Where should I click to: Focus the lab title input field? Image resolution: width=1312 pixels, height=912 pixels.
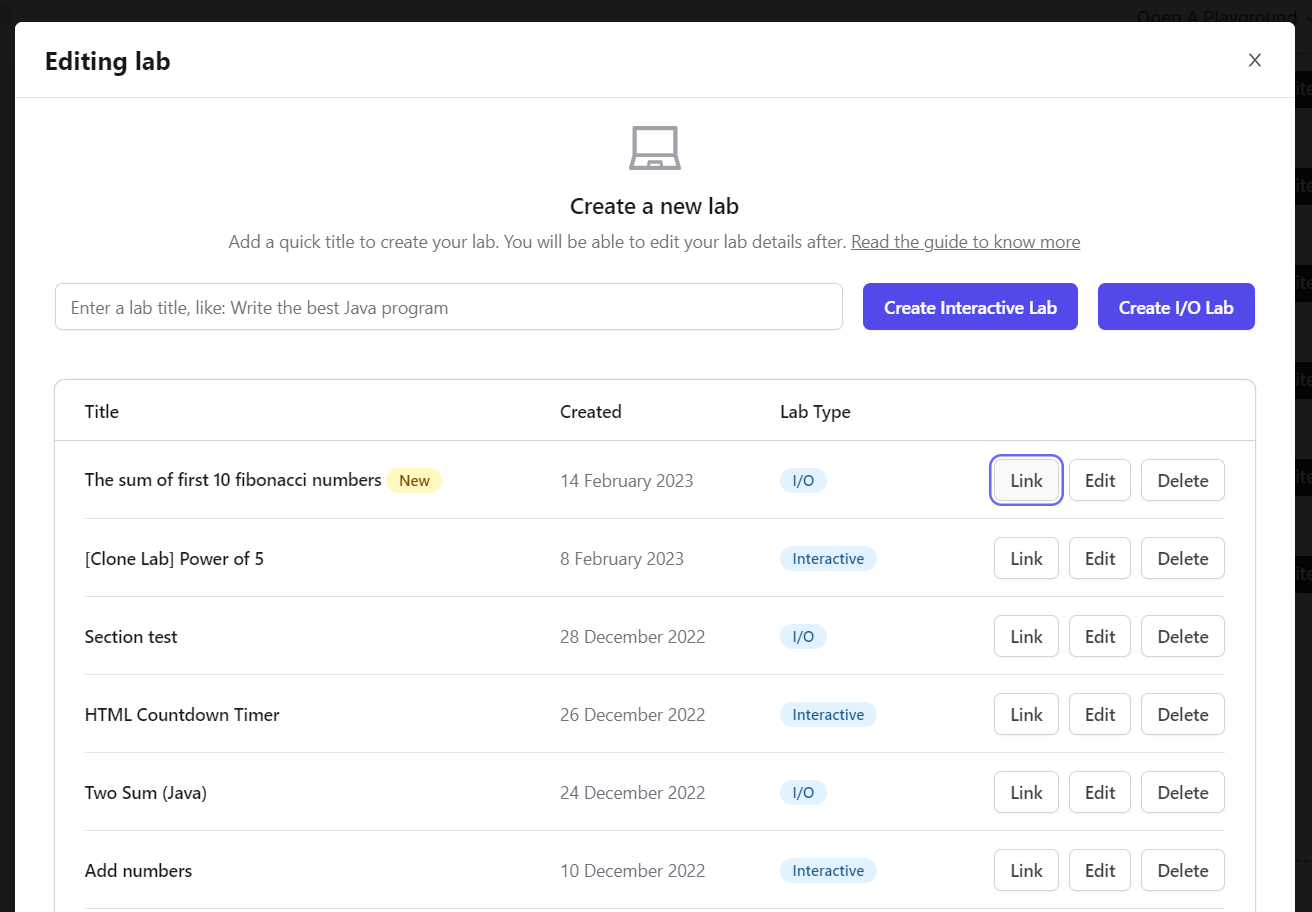(448, 307)
